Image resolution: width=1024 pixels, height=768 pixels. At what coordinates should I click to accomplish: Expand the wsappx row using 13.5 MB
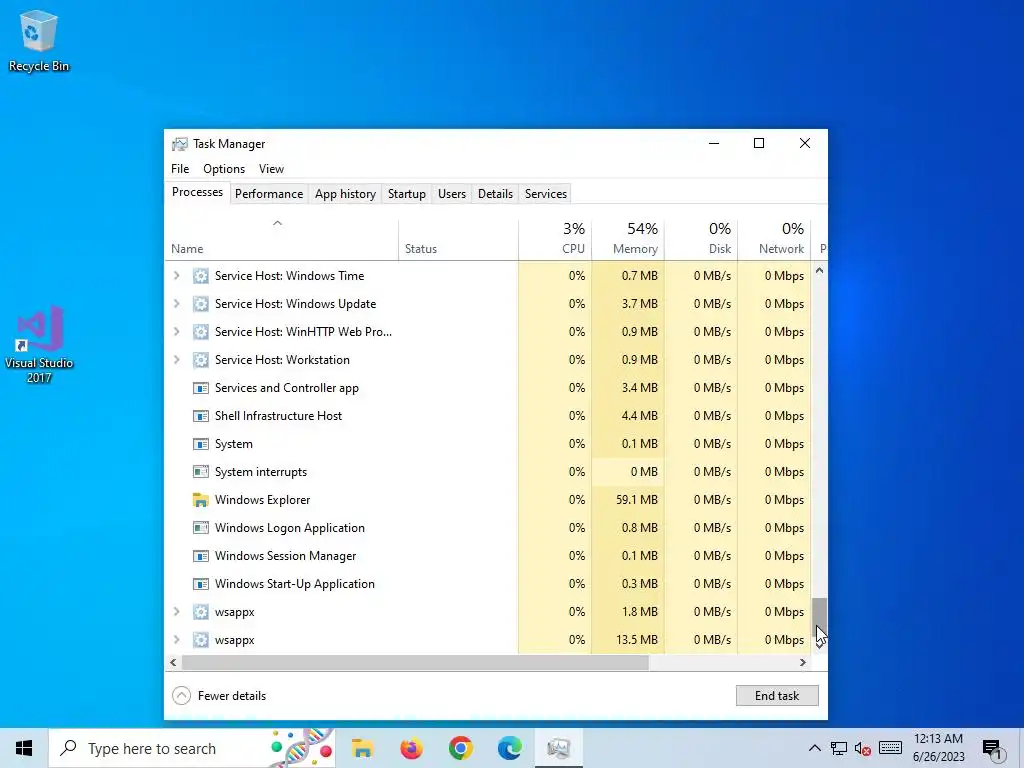click(176, 640)
